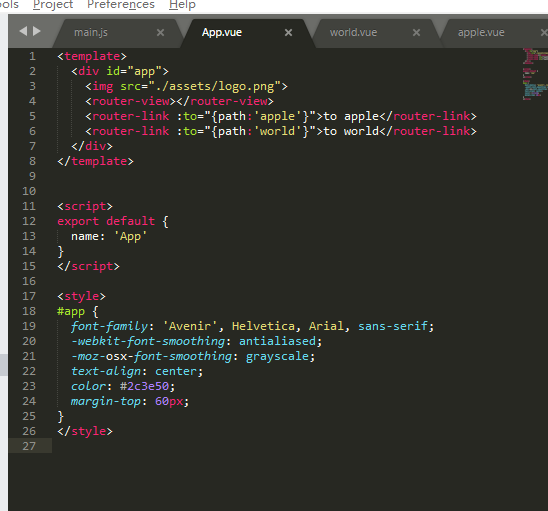
Task: Click the next tab right arrow
Action: (x=37, y=31)
